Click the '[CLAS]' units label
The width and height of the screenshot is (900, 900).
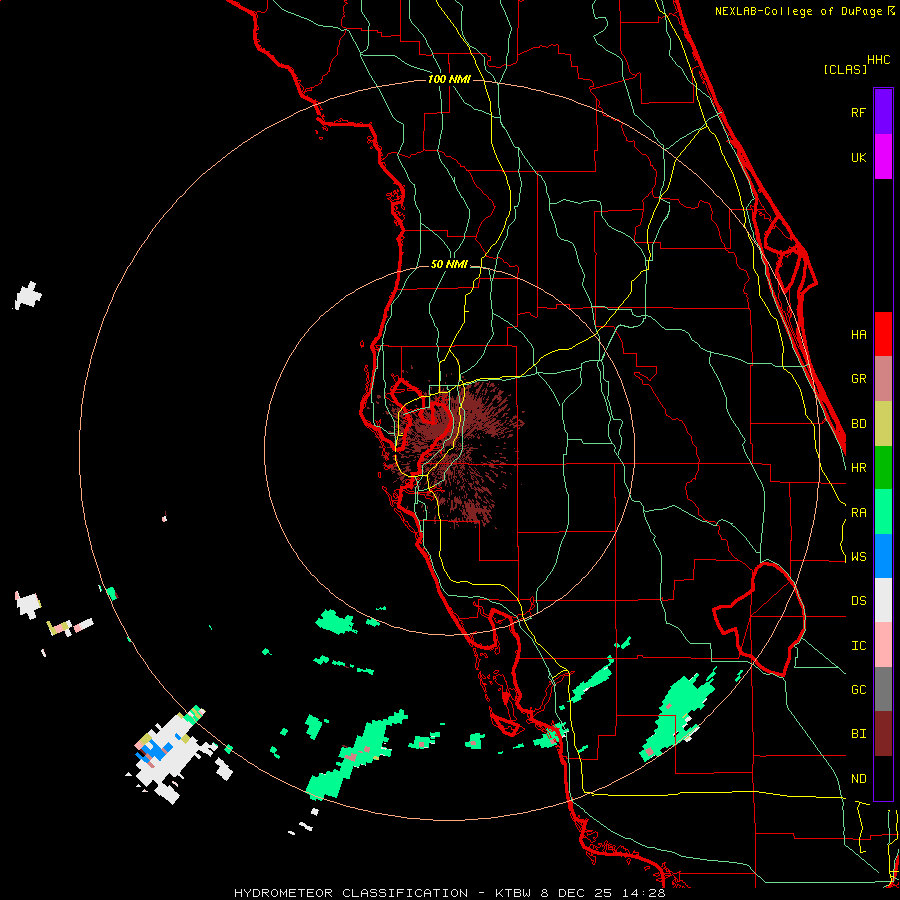click(x=845, y=69)
